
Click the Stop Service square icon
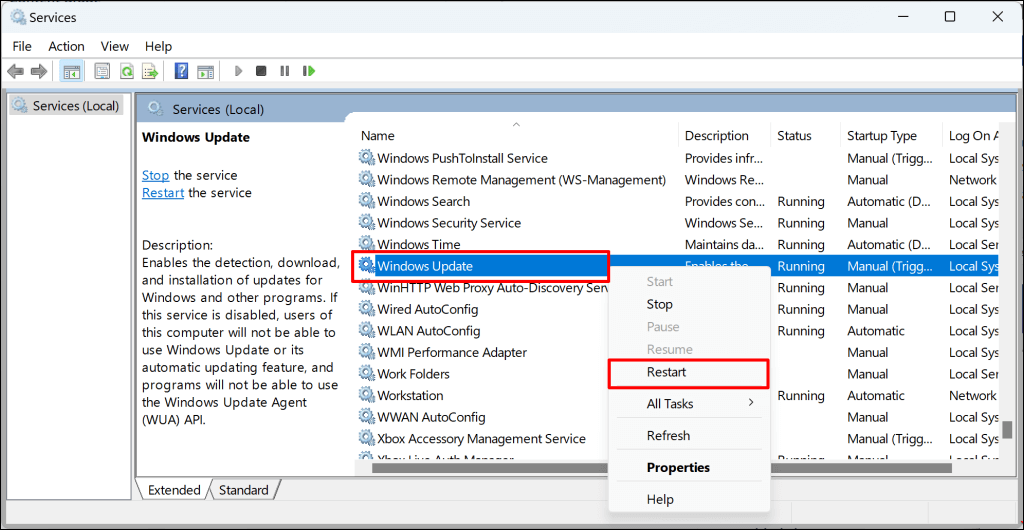261,70
